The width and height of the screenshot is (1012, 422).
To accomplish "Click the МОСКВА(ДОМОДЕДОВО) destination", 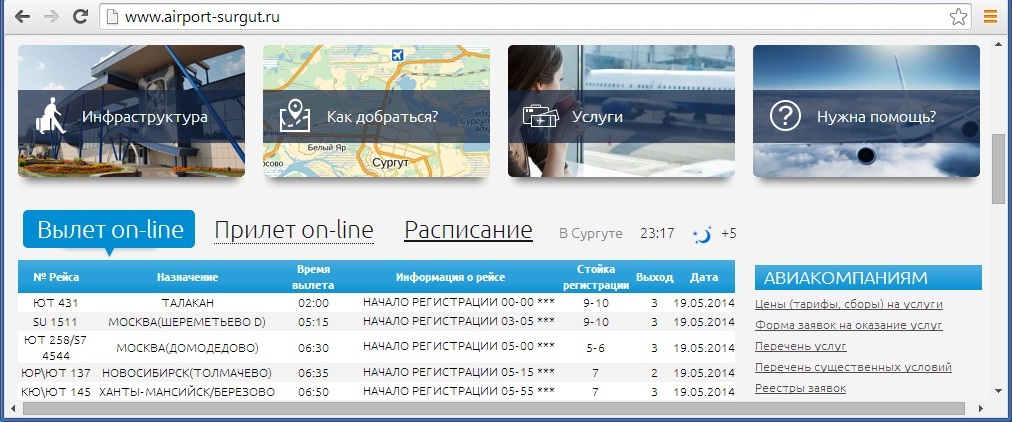I will (x=187, y=348).
